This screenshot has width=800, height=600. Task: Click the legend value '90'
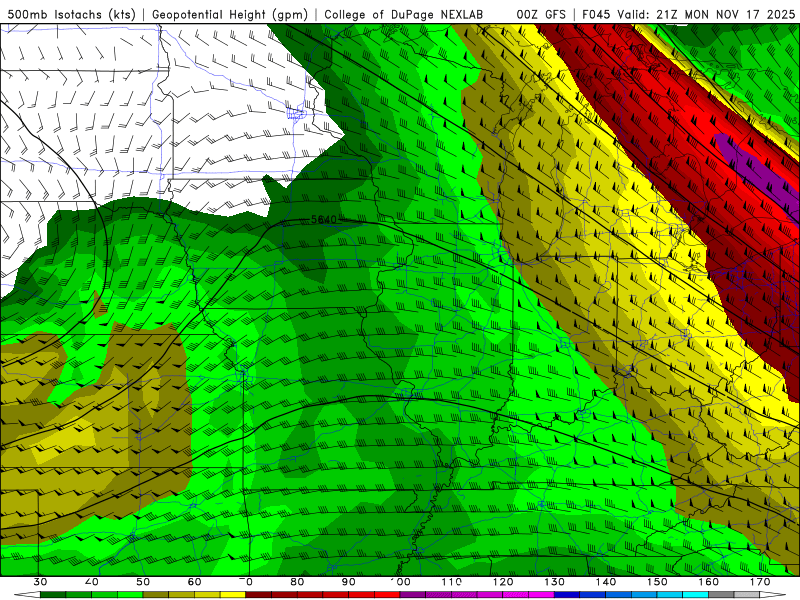pyautogui.click(x=349, y=582)
